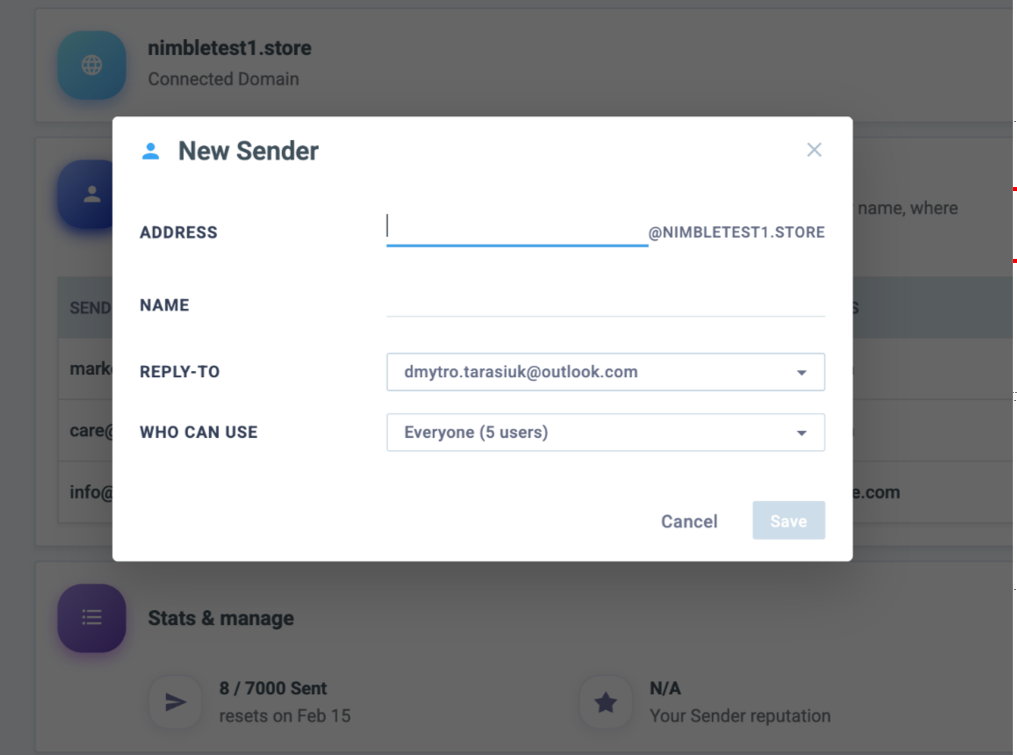The image size is (1017, 755).
Task: Click the 8 / 7000 Sent counter
Action: (x=273, y=688)
